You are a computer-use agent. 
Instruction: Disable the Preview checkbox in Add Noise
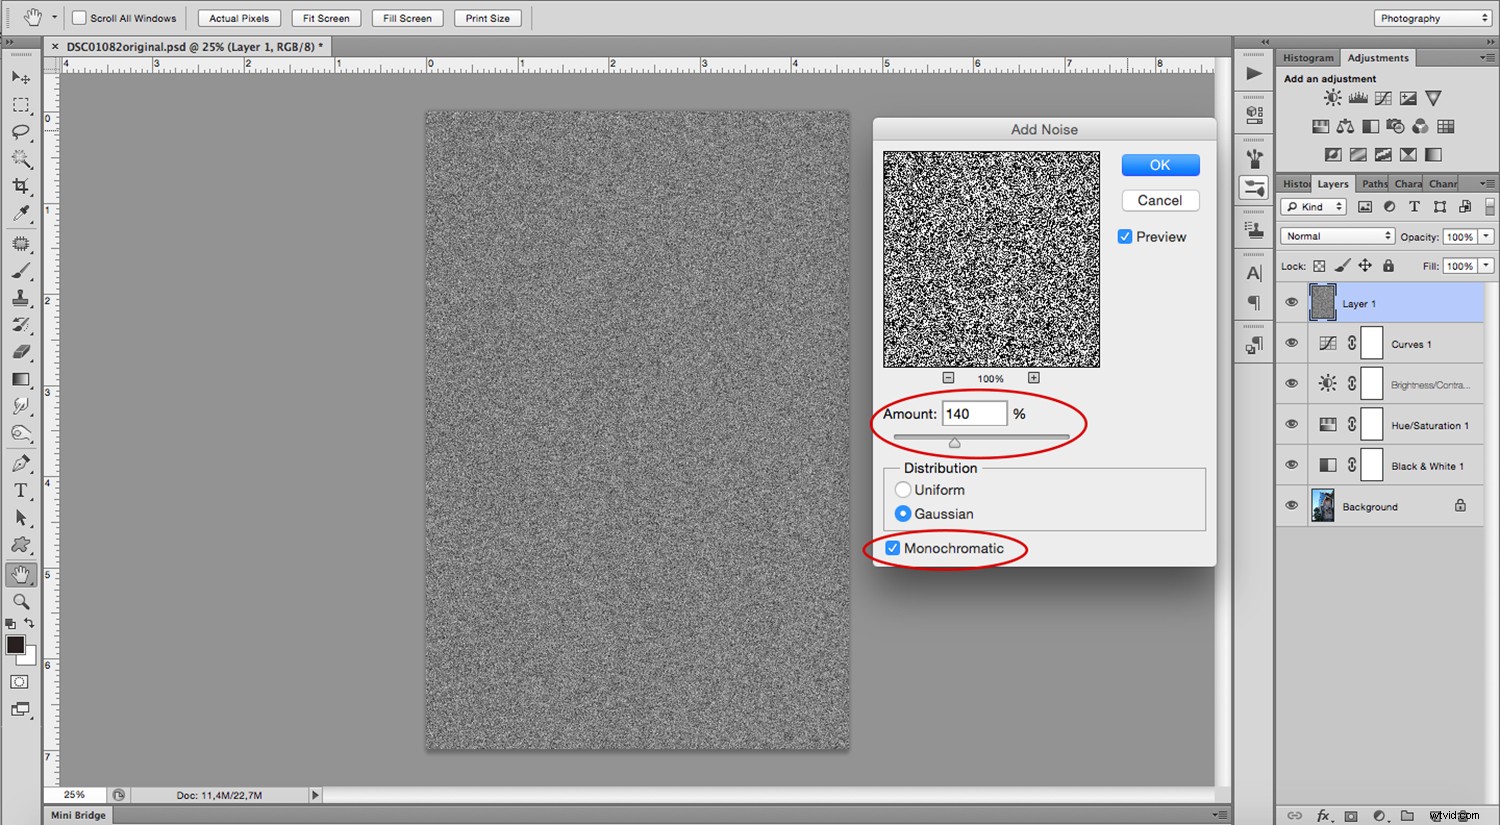(1124, 236)
